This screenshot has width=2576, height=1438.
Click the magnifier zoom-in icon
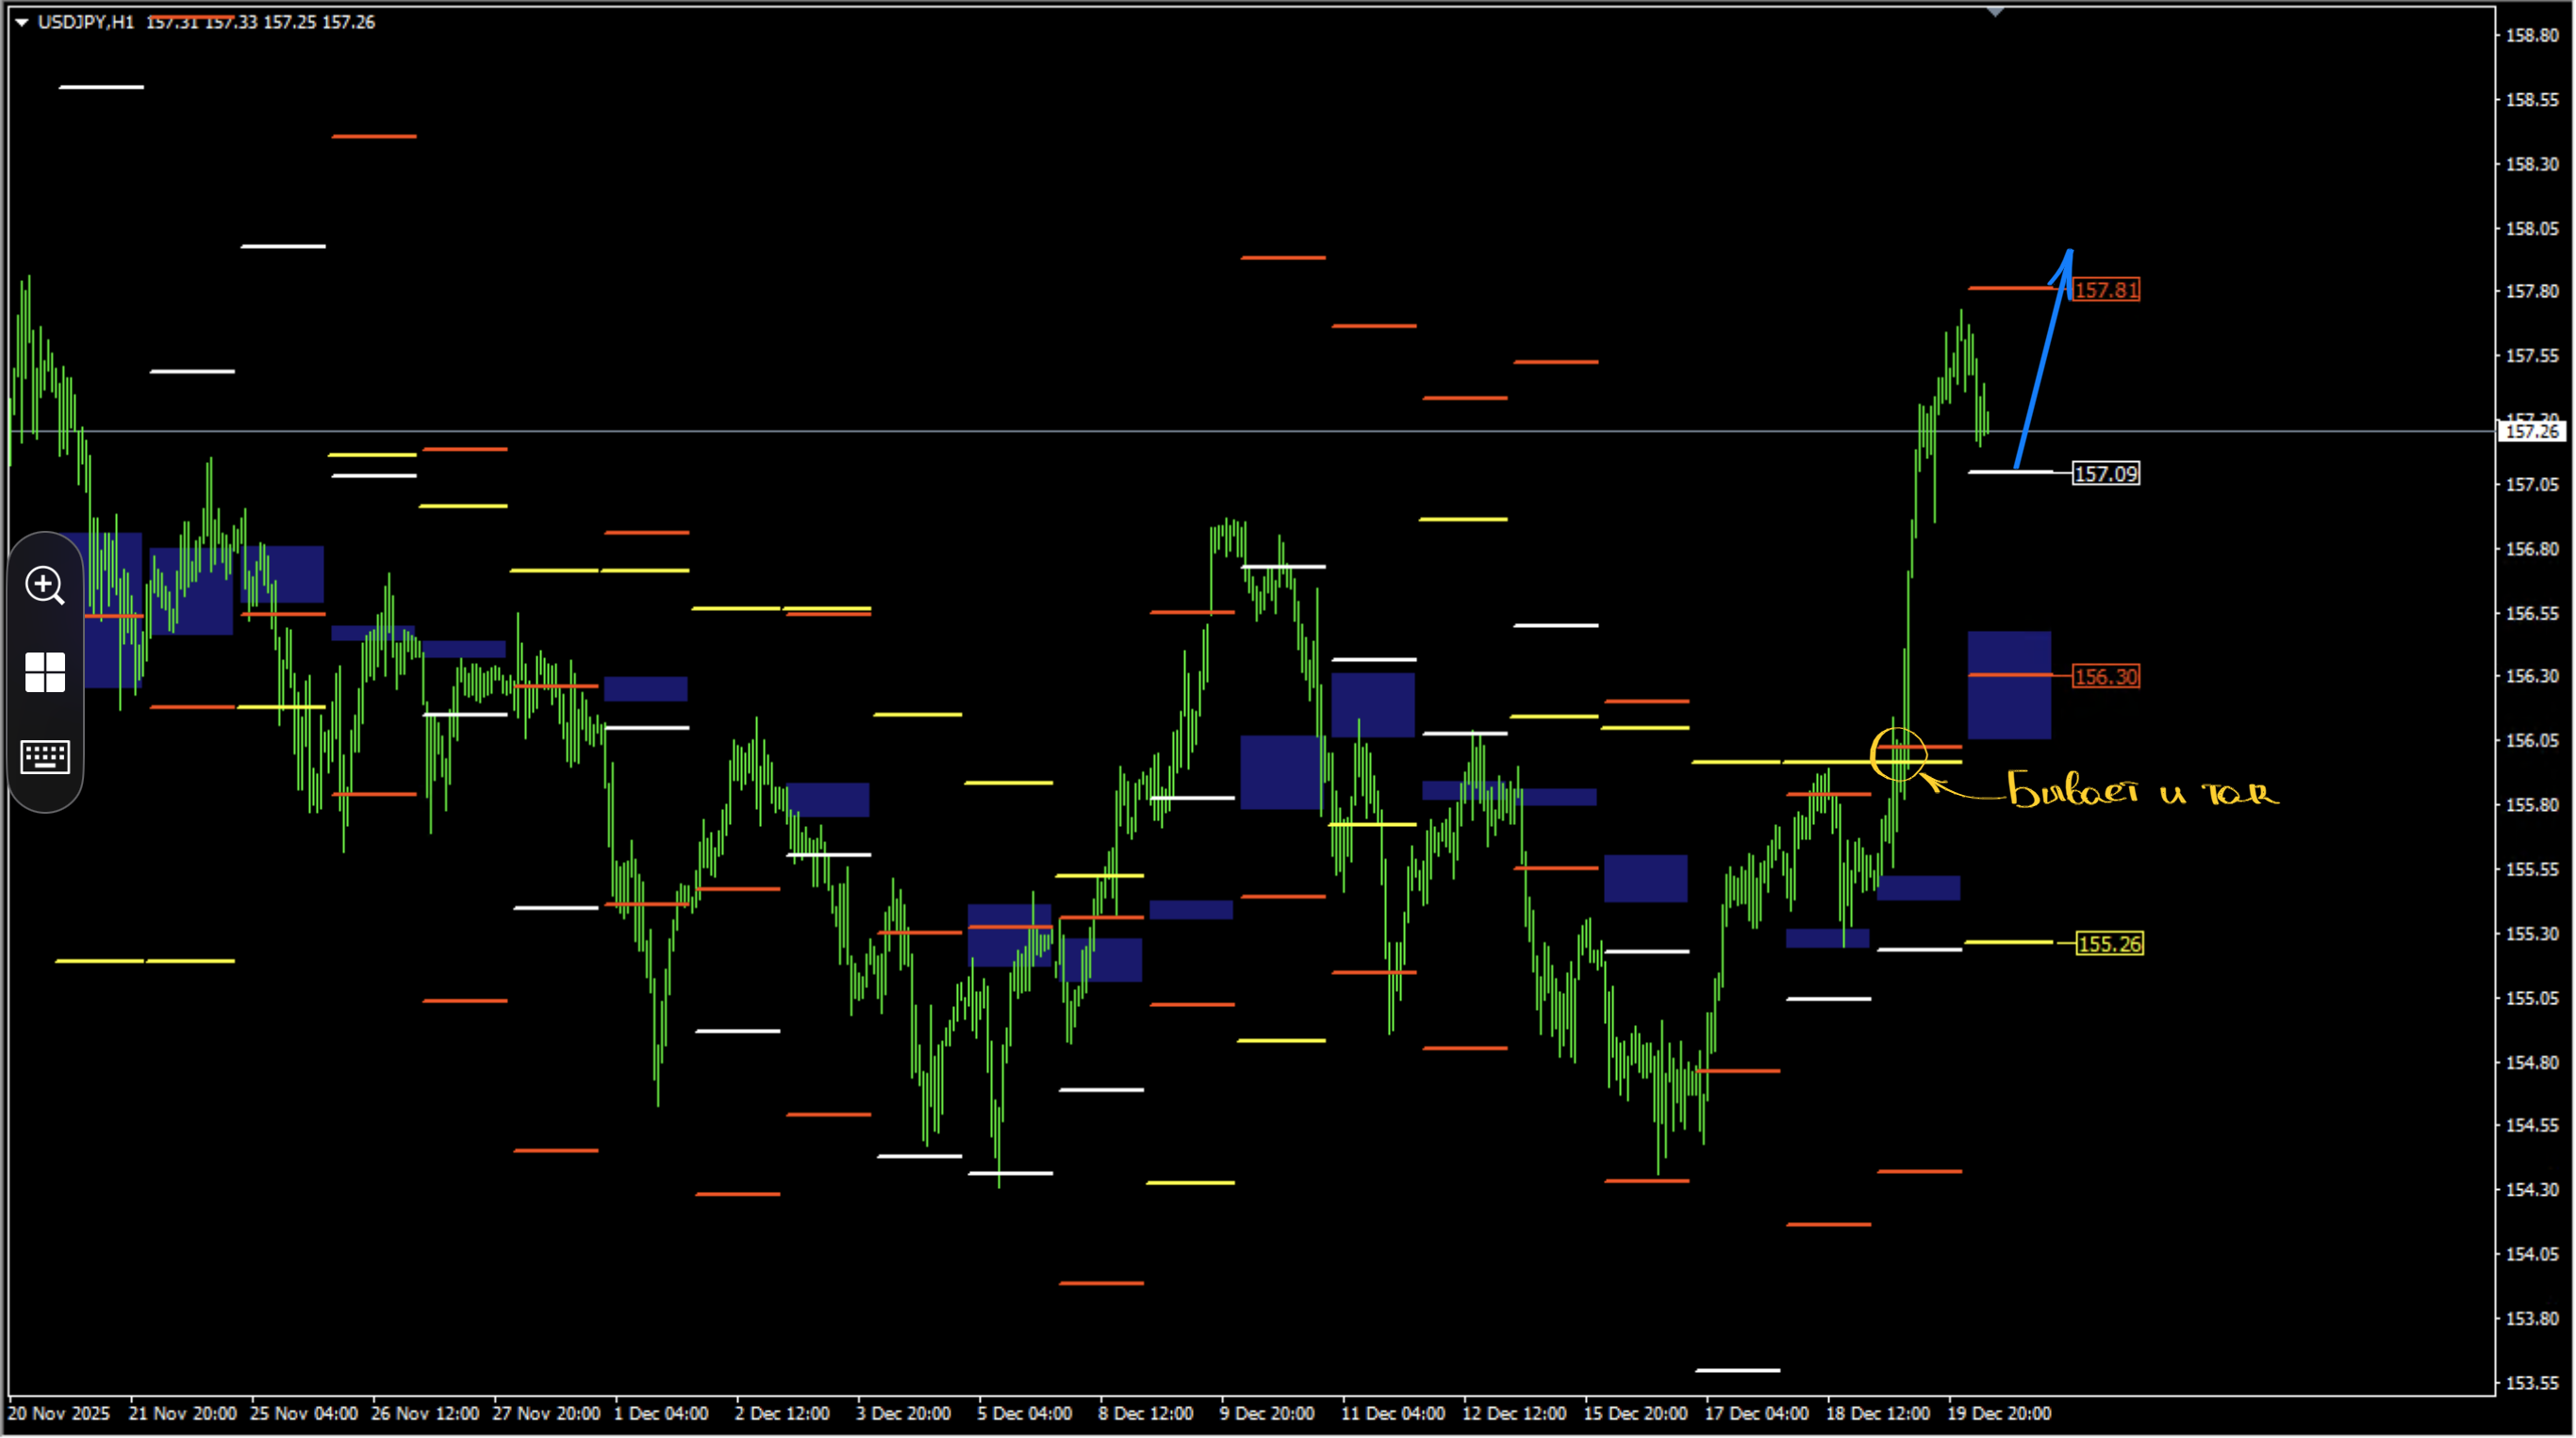[x=45, y=585]
